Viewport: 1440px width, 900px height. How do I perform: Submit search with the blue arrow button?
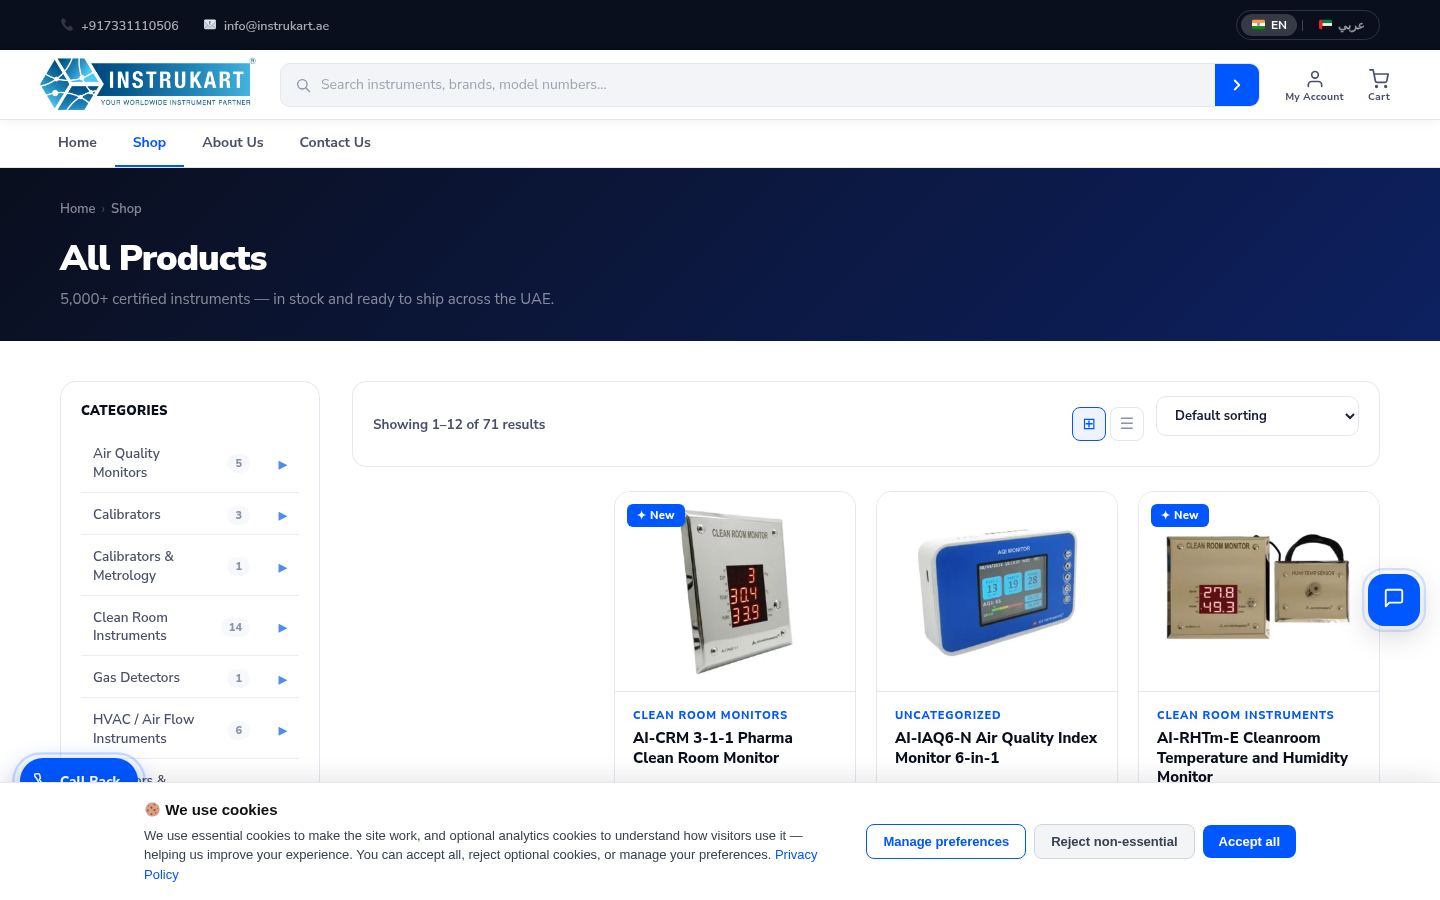pos(1237,85)
